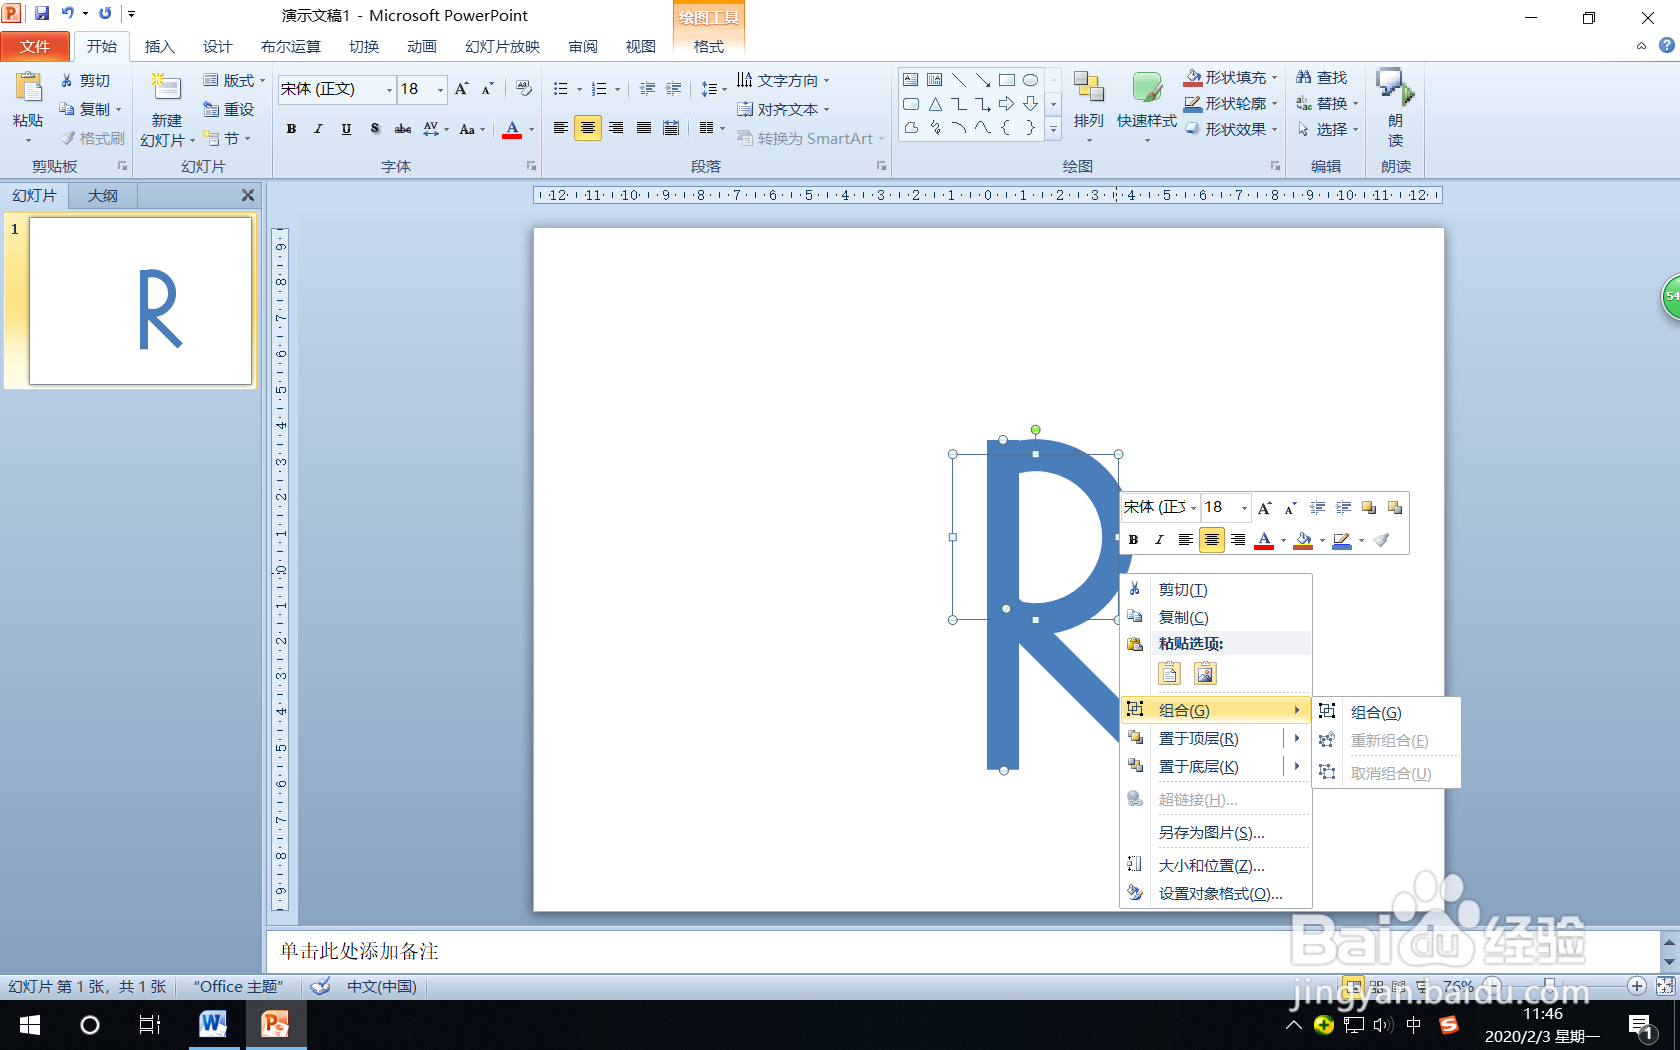The width and height of the screenshot is (1680, 1050).
Task: Choose 另存为图片 from the context menu
Action: point(1210,831)
